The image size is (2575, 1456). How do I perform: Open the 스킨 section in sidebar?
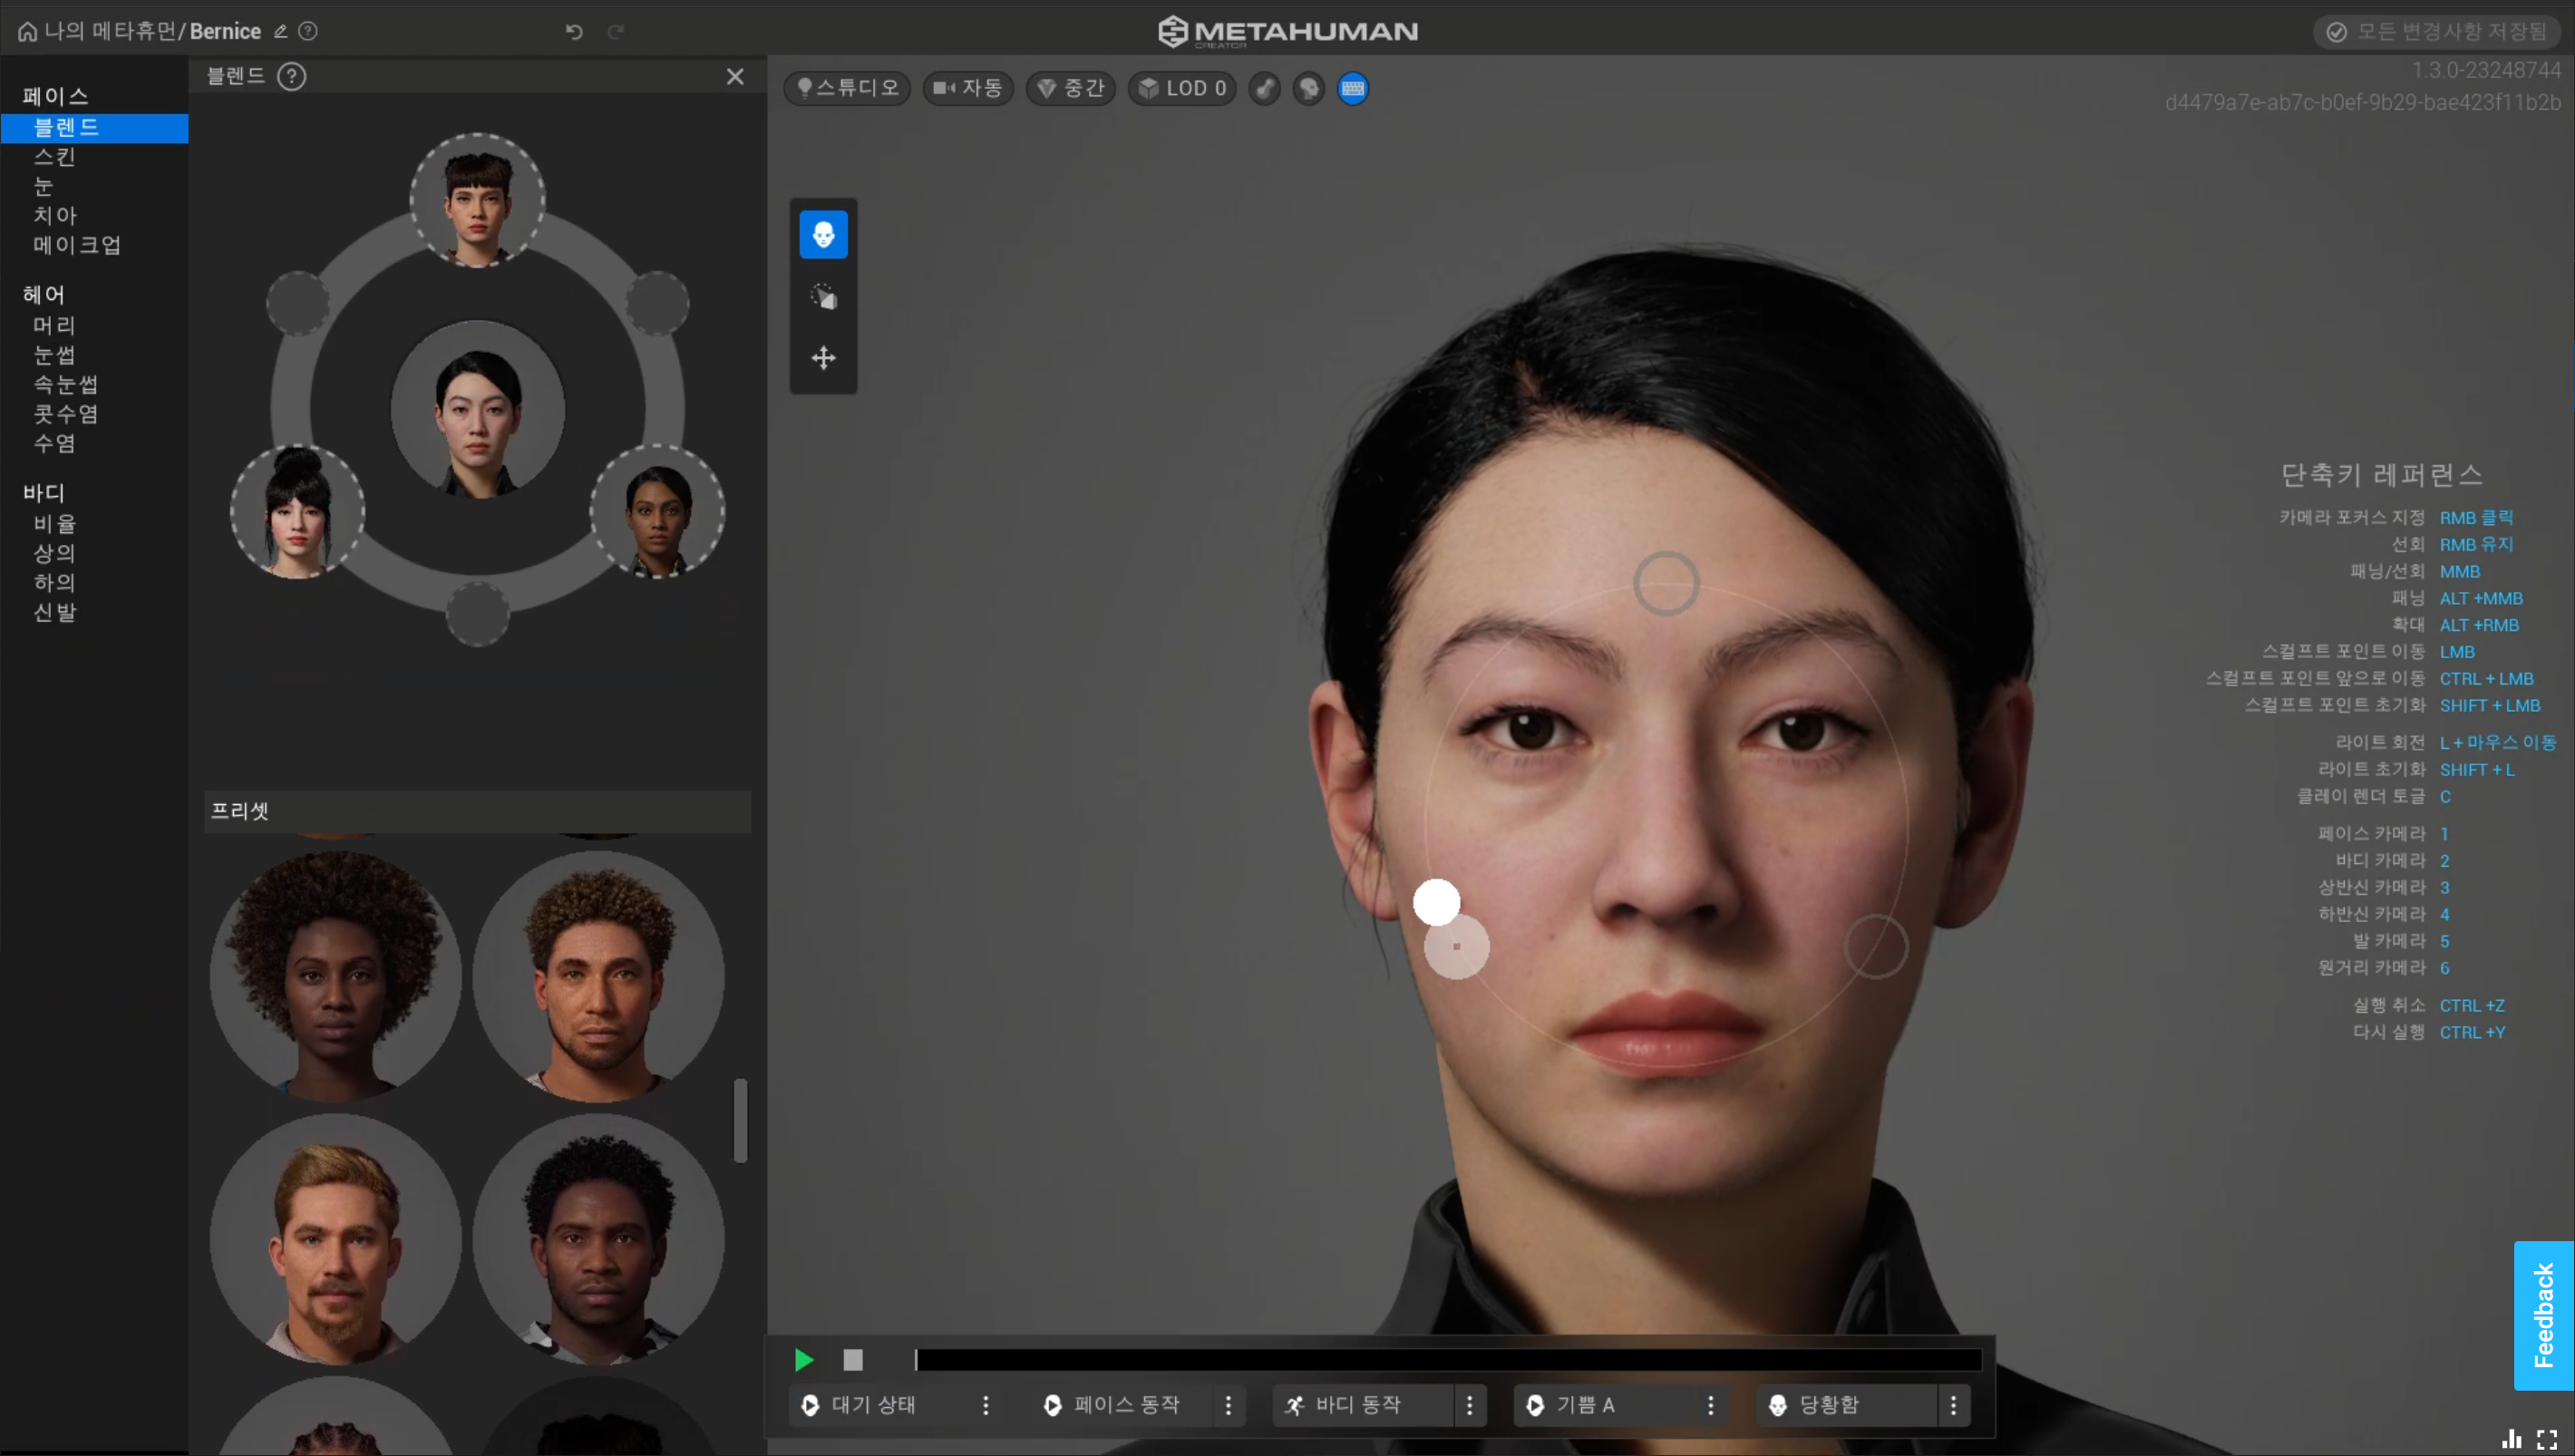coord(54,157)
